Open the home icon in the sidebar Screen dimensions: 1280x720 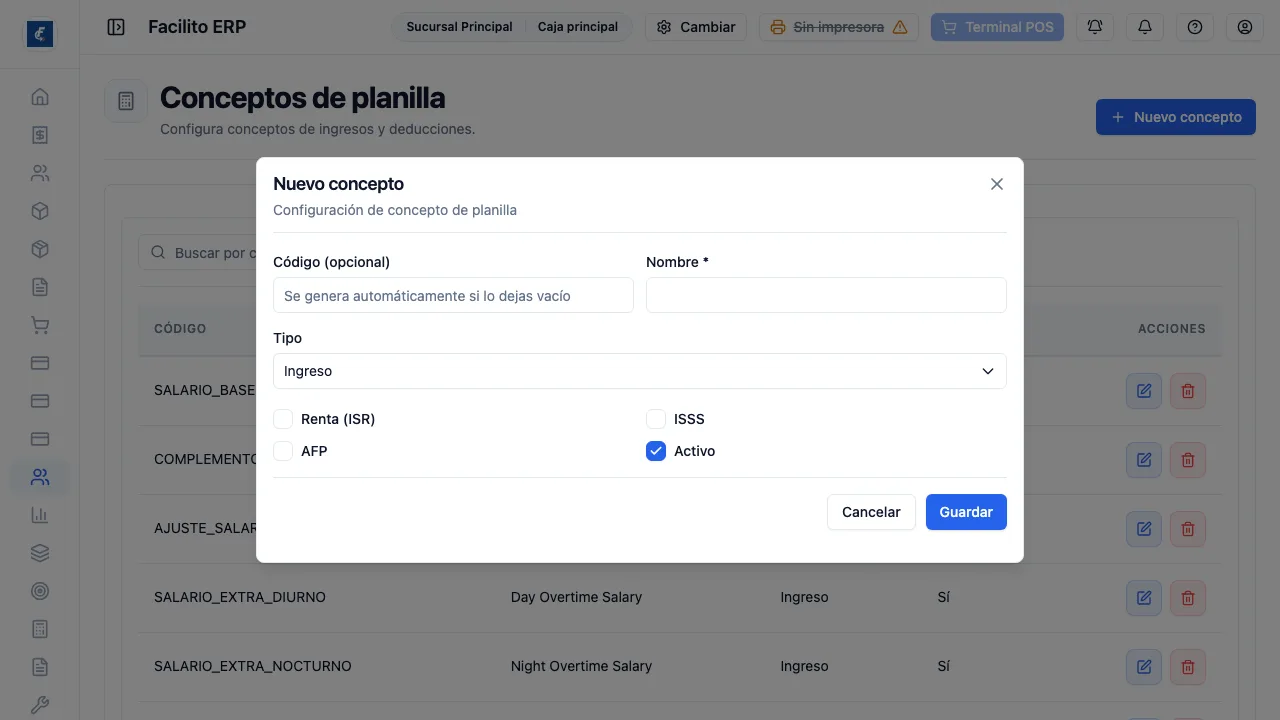tap(40, 97)
